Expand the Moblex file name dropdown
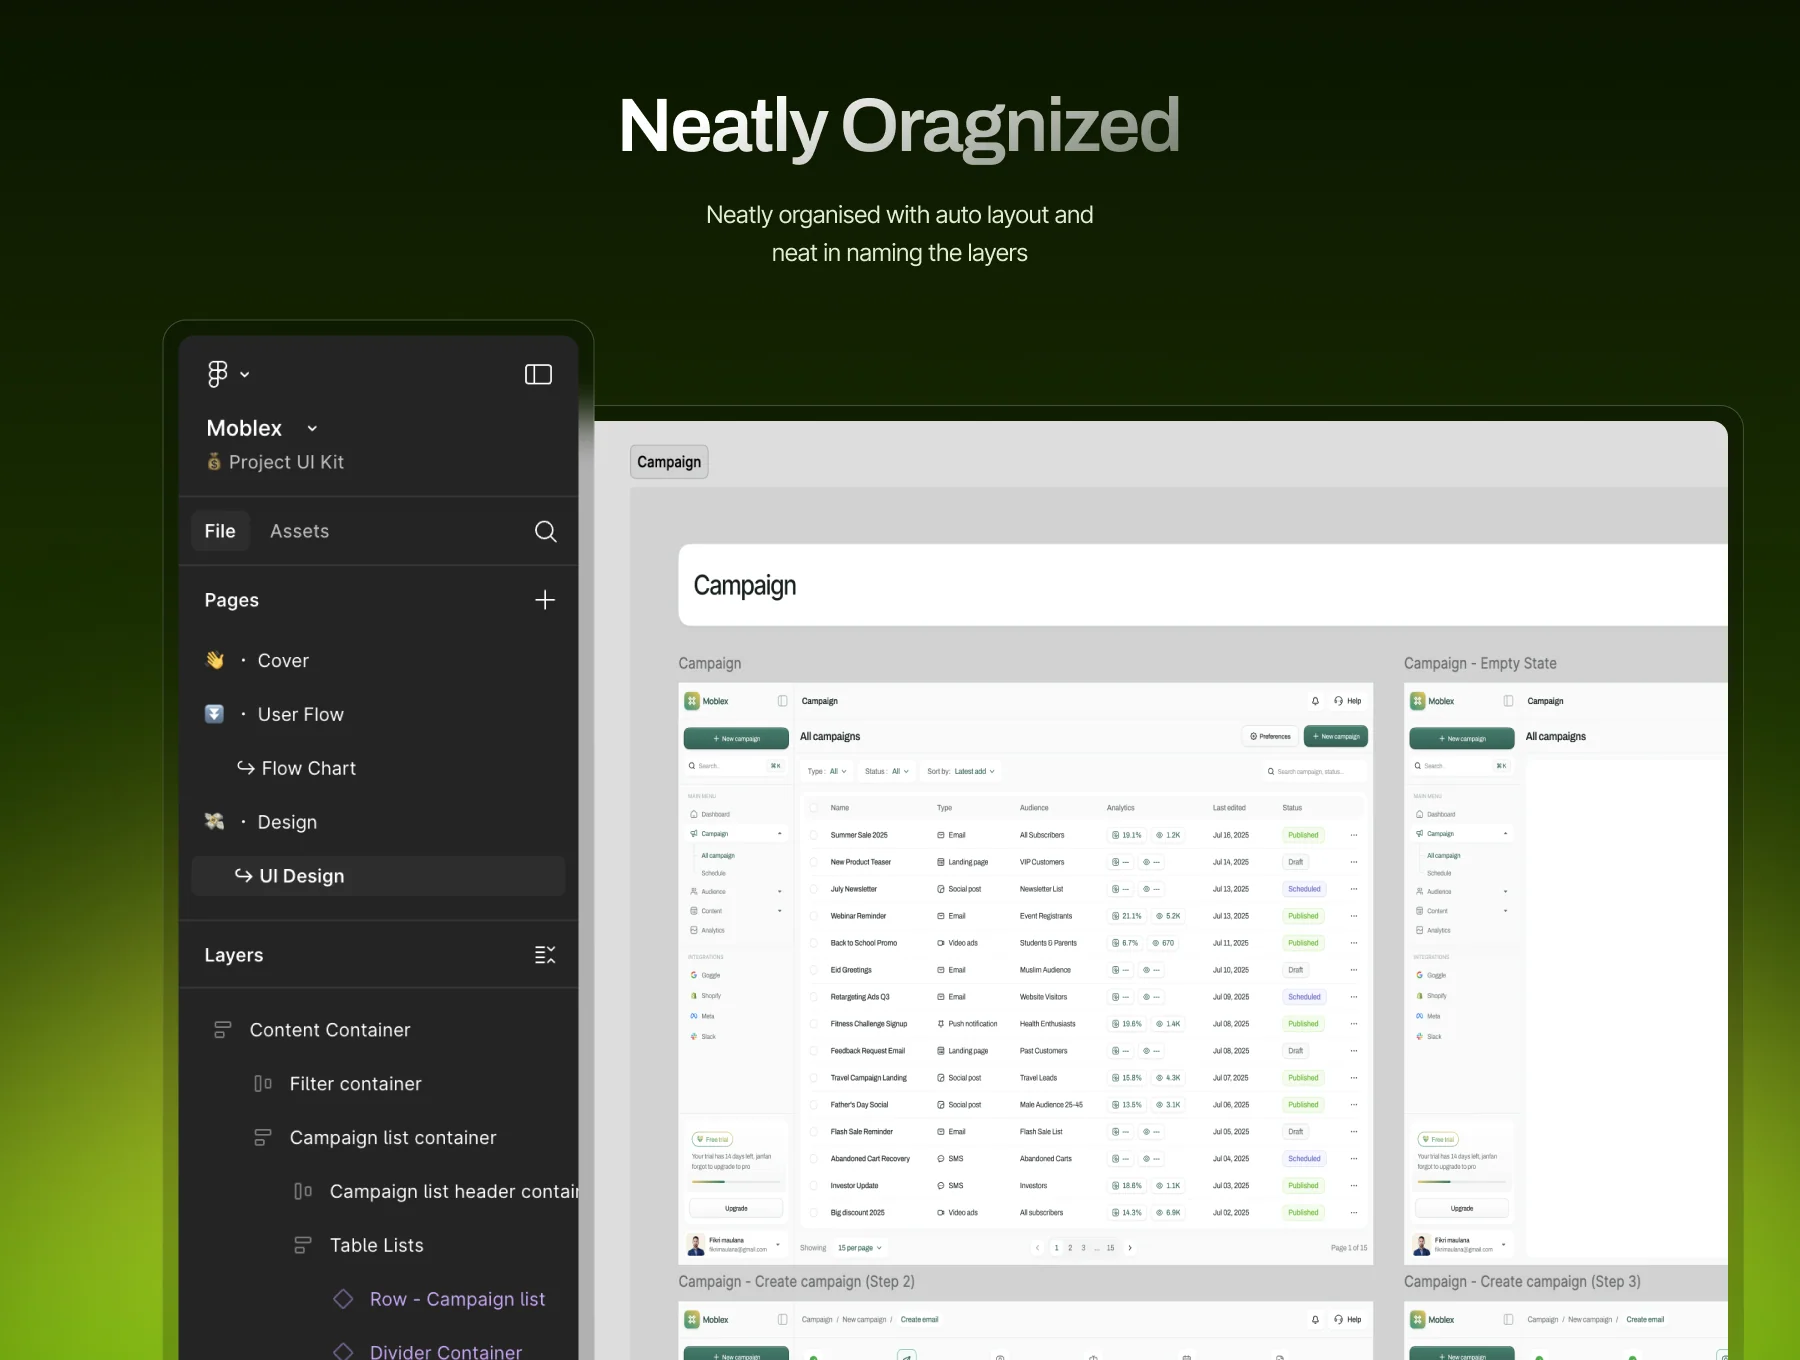The height and width of the screenshot is (1360, 1800). tap(312, 428)
